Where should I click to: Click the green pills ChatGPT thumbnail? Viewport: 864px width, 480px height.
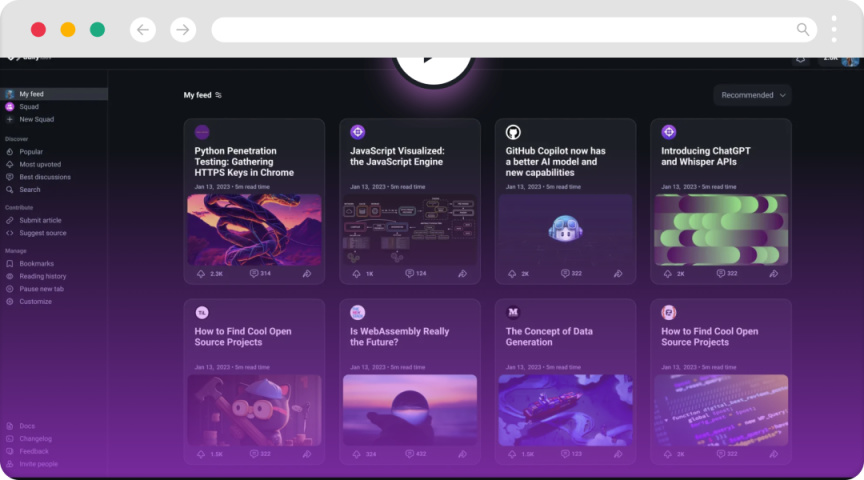(721, 229)
